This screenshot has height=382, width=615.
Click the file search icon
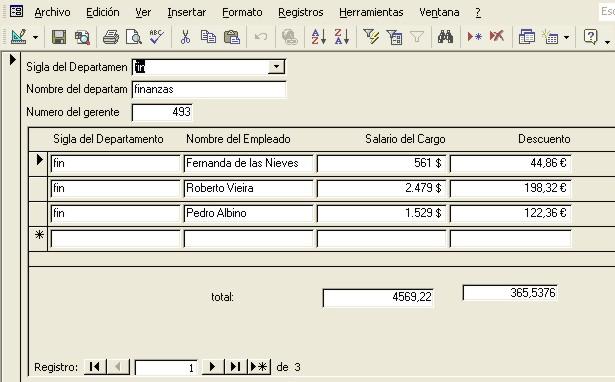click(x=82, y=37)
